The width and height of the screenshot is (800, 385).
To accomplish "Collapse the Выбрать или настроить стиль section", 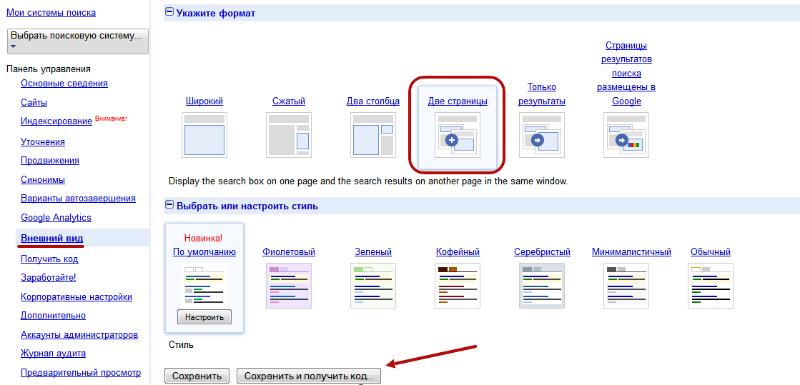I will (169, 206).
